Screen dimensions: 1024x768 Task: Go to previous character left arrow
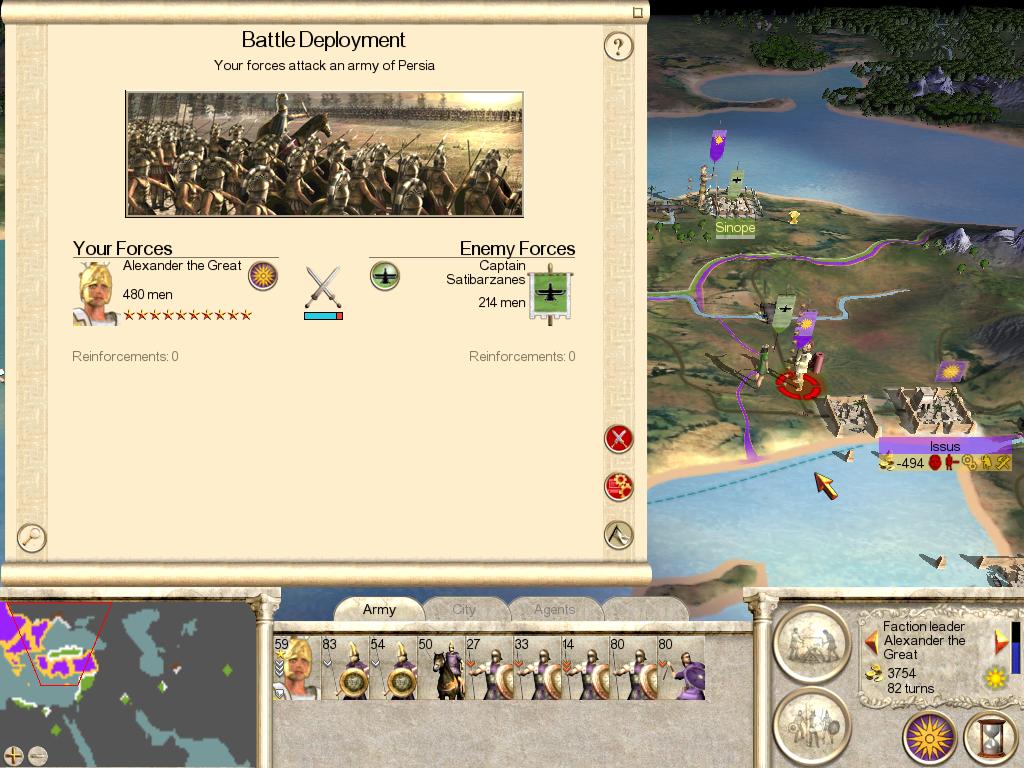(x=871, y=642)
